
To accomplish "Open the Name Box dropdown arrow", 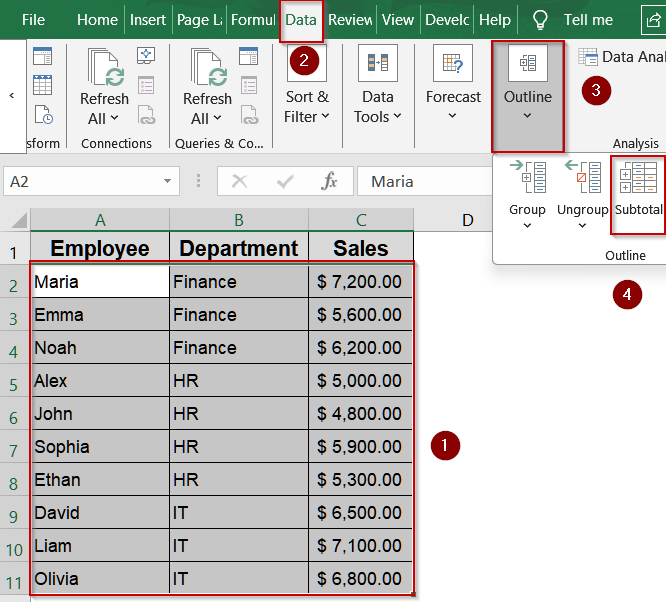I will click(167, 181).
